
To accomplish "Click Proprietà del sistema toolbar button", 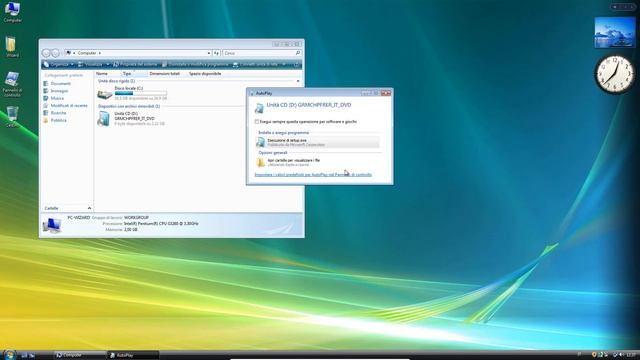I will coord(135,64).
